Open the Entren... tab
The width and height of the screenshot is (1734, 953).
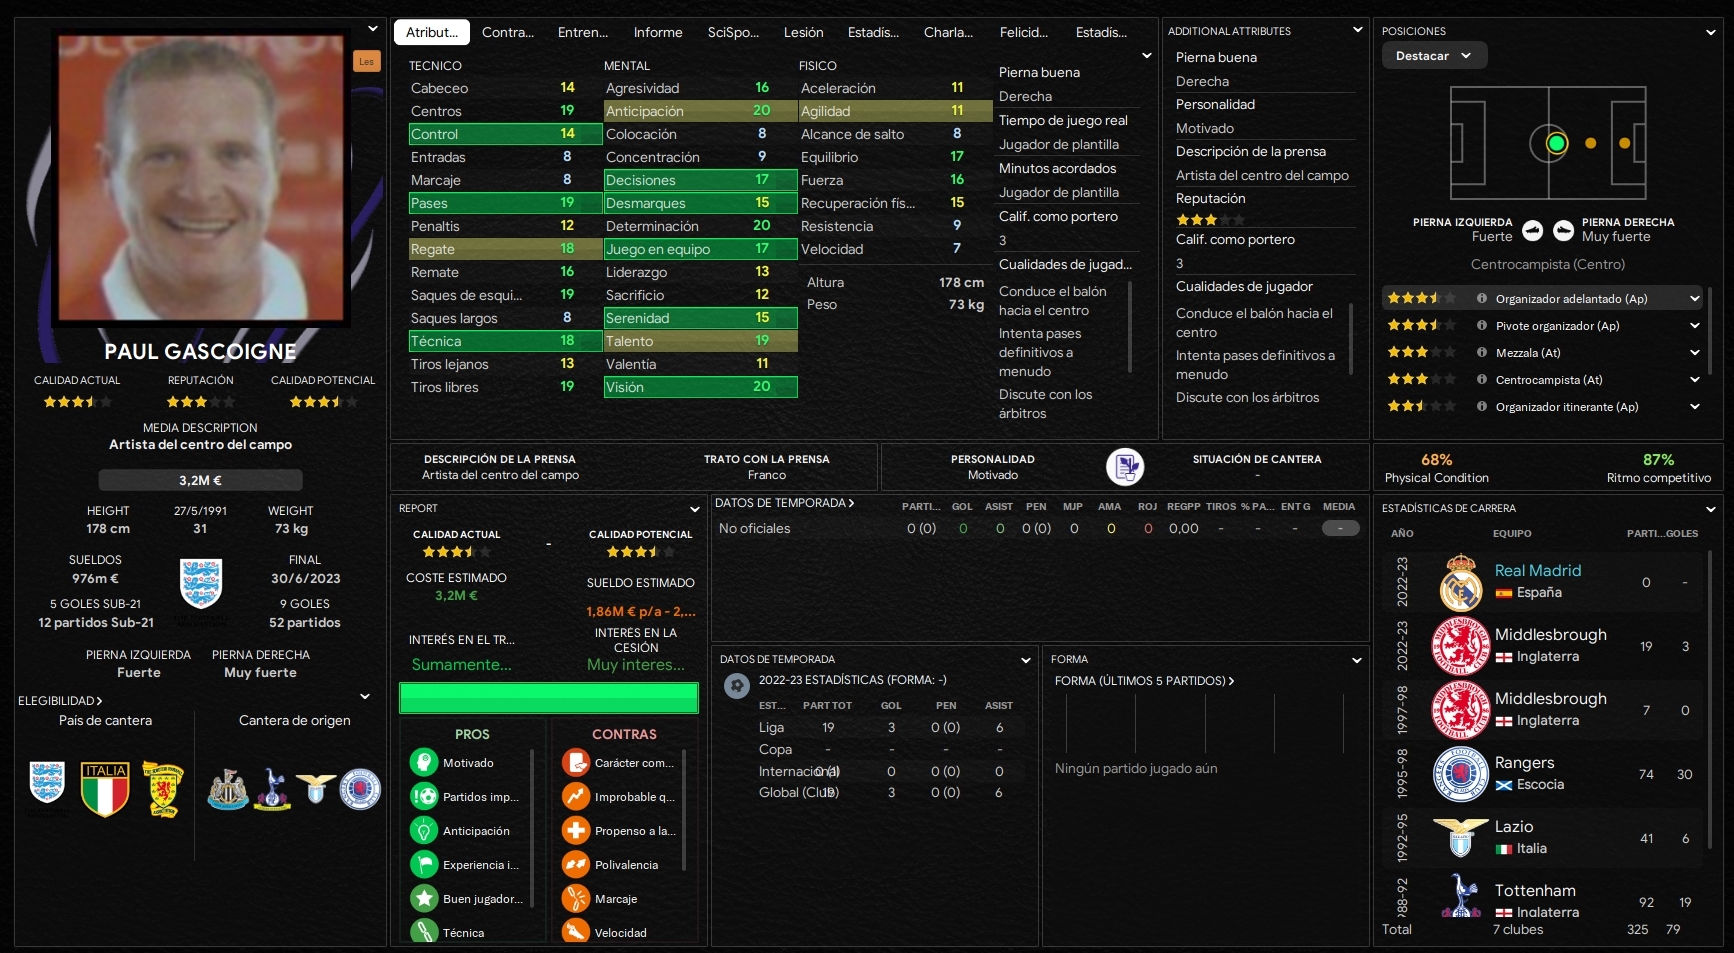click(x=583, y=32)
